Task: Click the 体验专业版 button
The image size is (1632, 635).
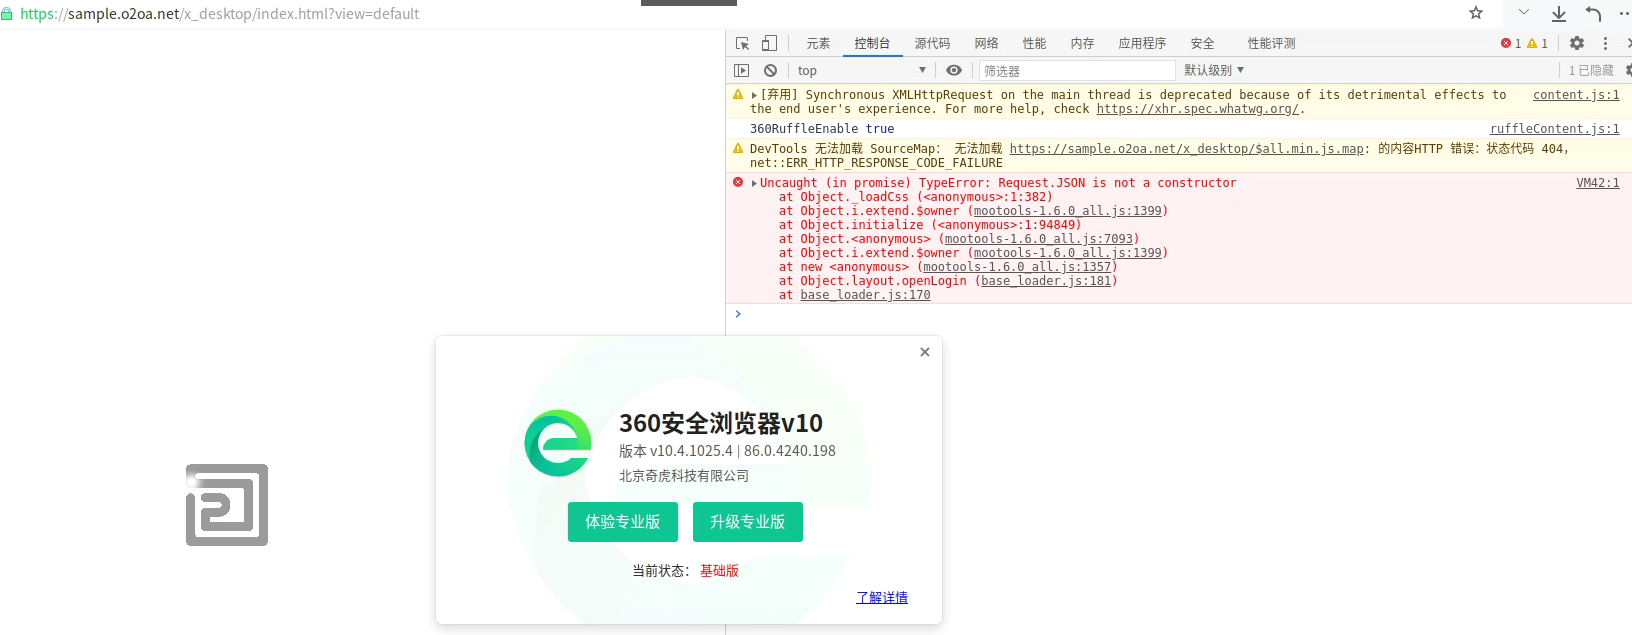Action: click(x=623, y=522)
